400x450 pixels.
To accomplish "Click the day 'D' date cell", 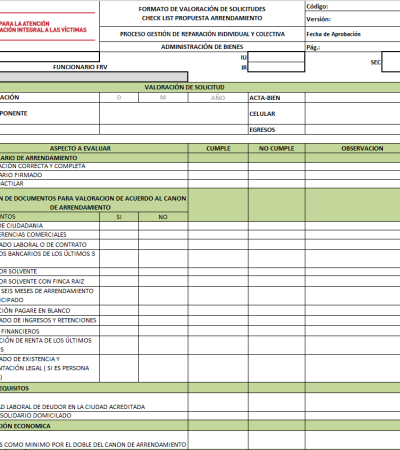I will [119, 97].
